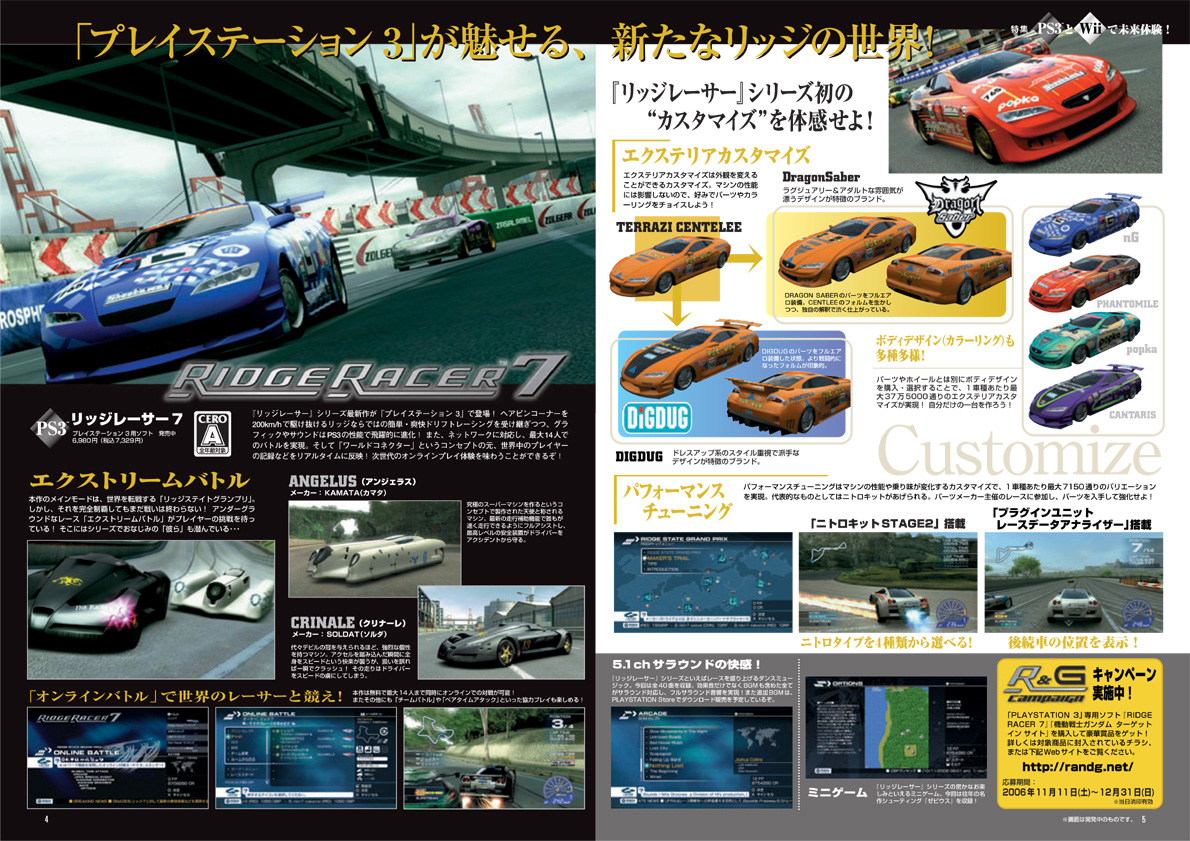Click the CERO A rating mark
Image resolution: width=1190 pixels, height=841 pixels.
click(212, 433)
